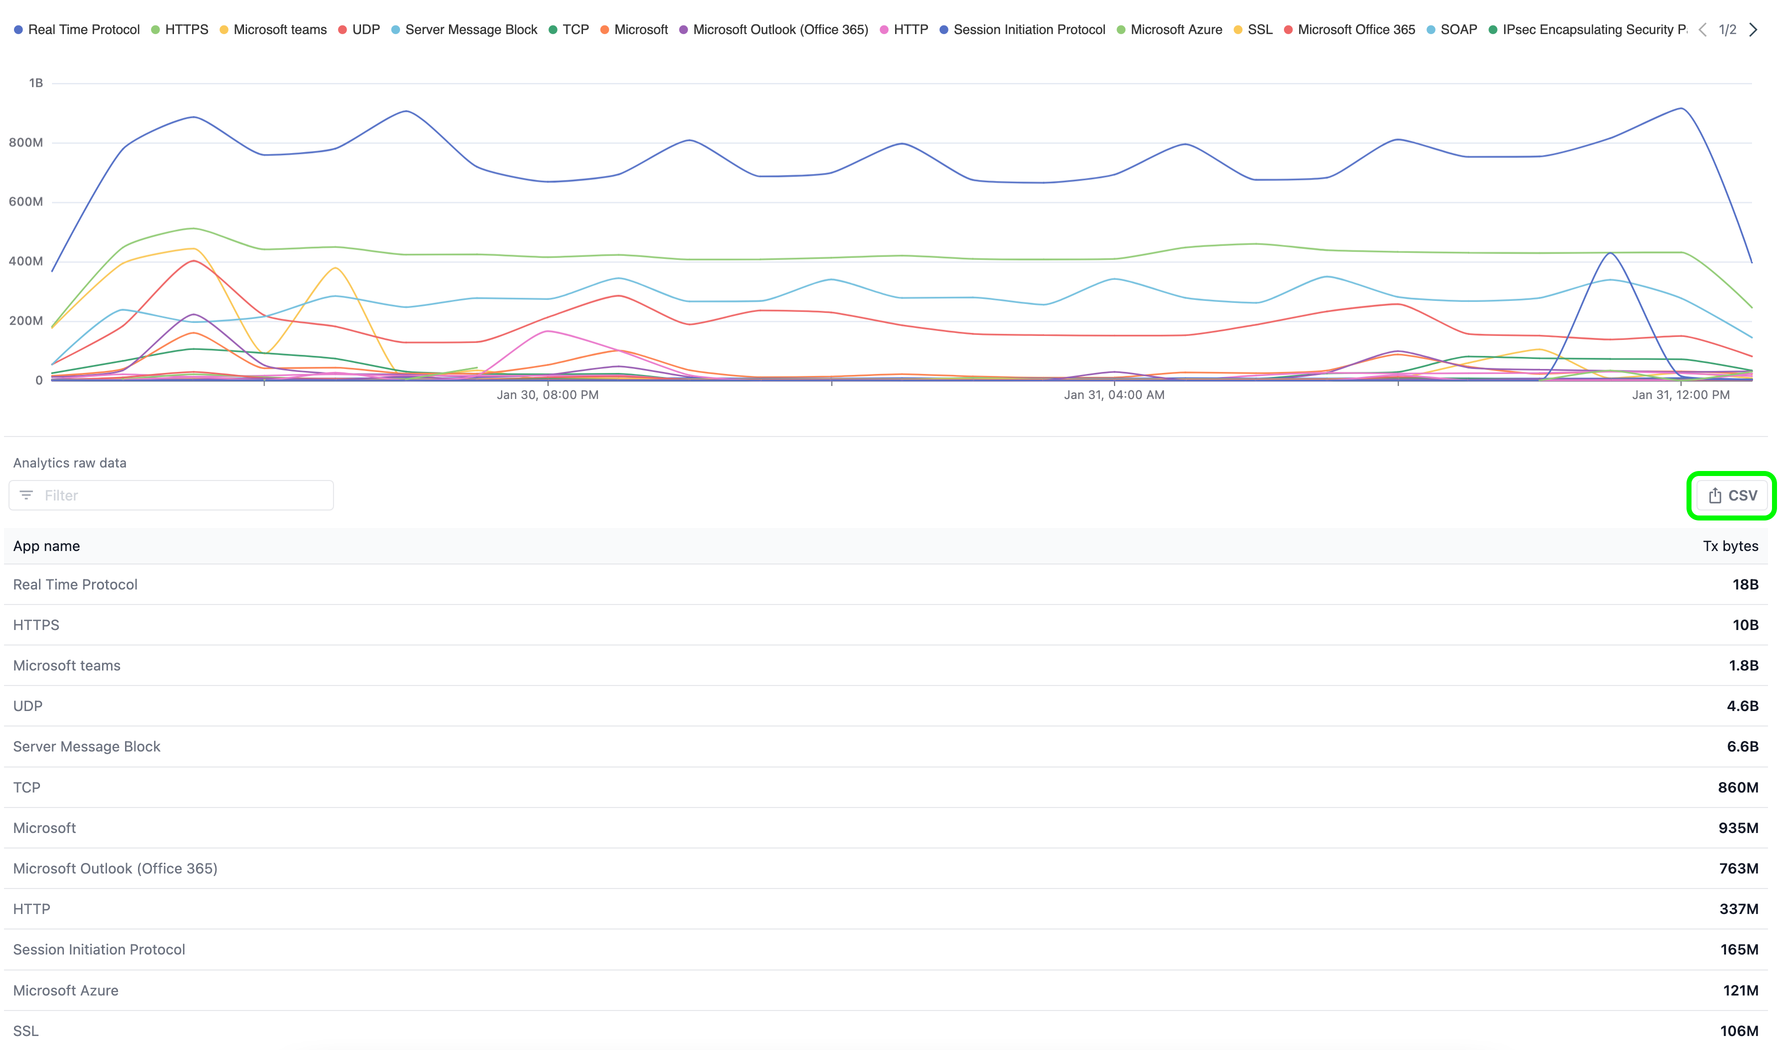Toggle Real Time Protocol legend series
Image resolution: width=1779 pixels, height=1050 pixels.
[x=77, y=30]
